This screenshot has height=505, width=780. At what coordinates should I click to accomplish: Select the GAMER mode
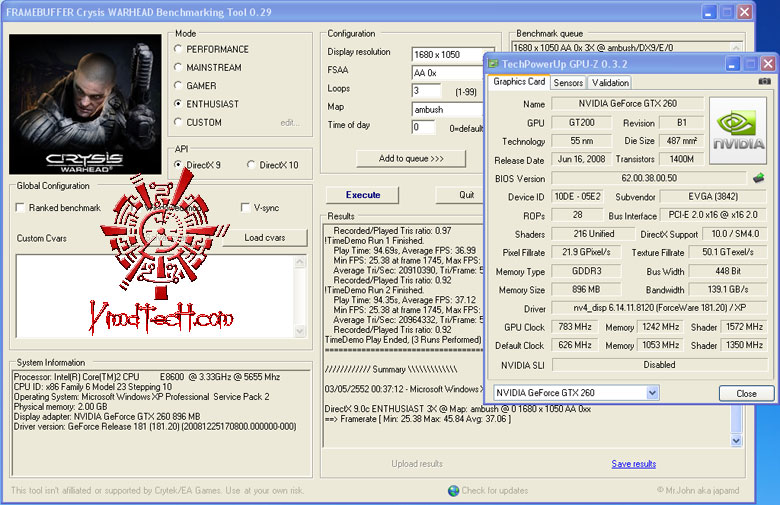pos(178,85)
